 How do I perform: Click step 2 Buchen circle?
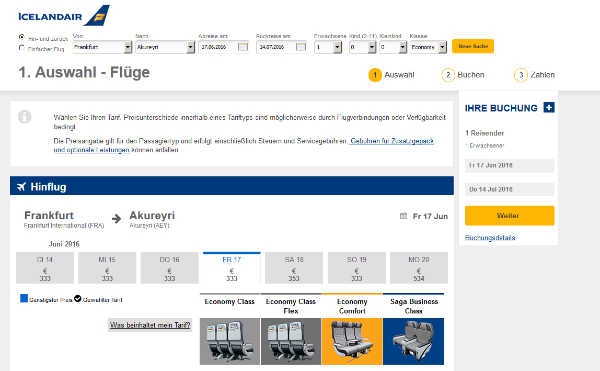click(448, 75)
